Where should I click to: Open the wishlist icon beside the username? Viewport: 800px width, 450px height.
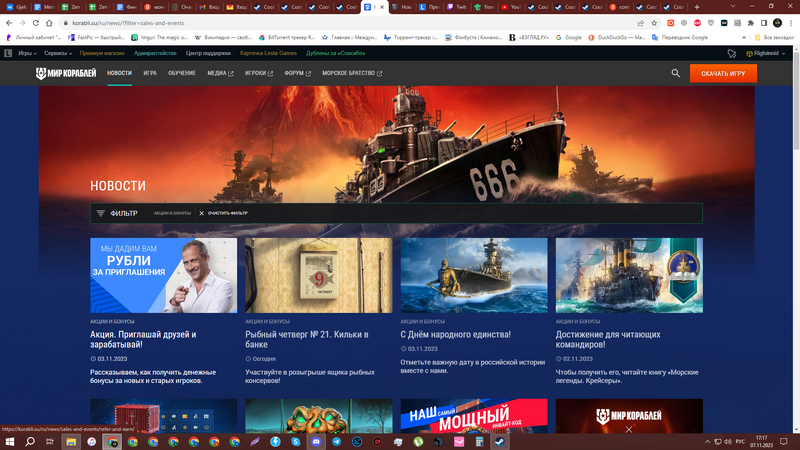pyautogui.click(x=732, y=53)
